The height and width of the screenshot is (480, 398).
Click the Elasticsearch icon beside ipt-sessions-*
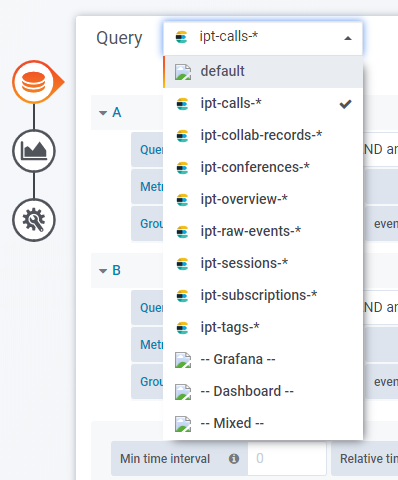(x=182, y=264)
